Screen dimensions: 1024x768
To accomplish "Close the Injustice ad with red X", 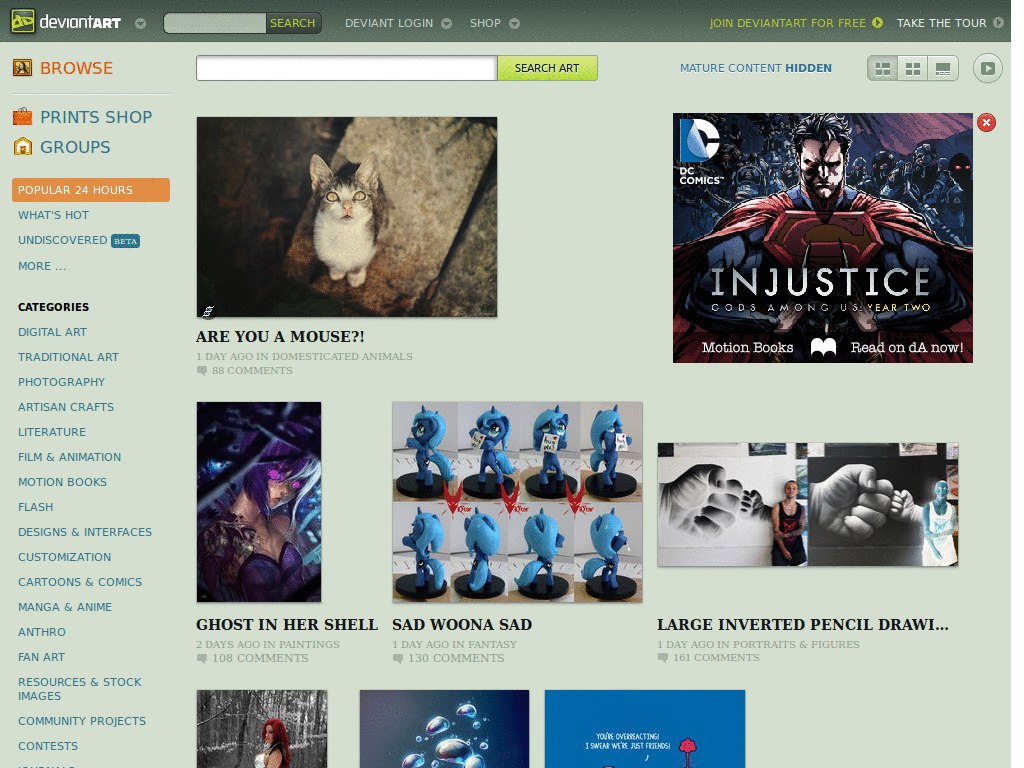I will [986, 123].
